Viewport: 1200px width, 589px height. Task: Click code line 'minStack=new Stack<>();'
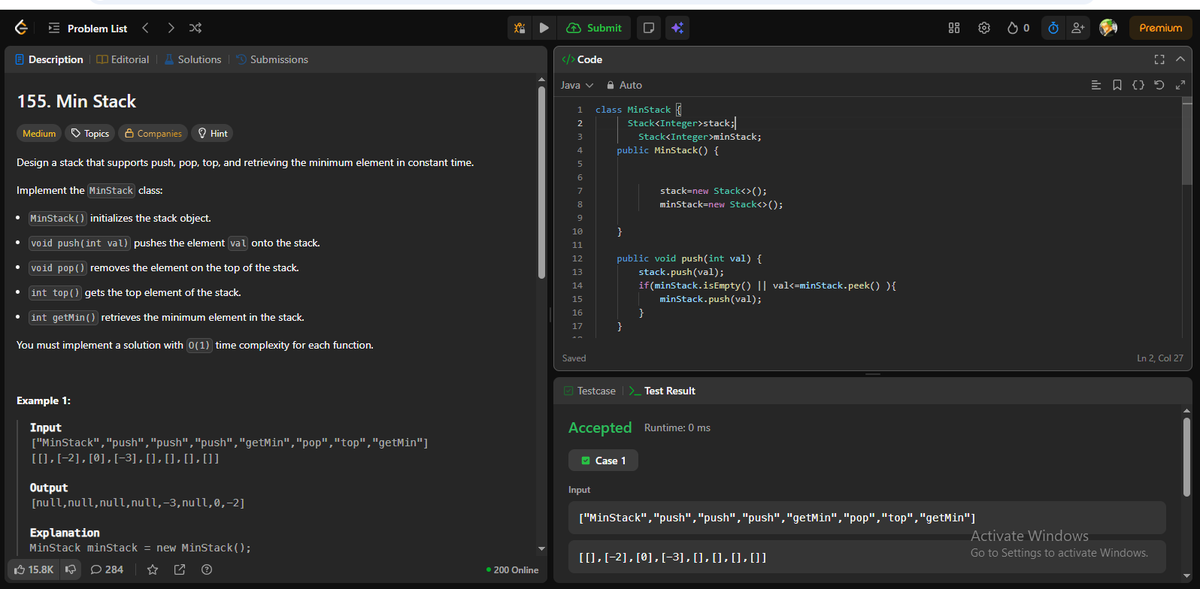(720, 204)
